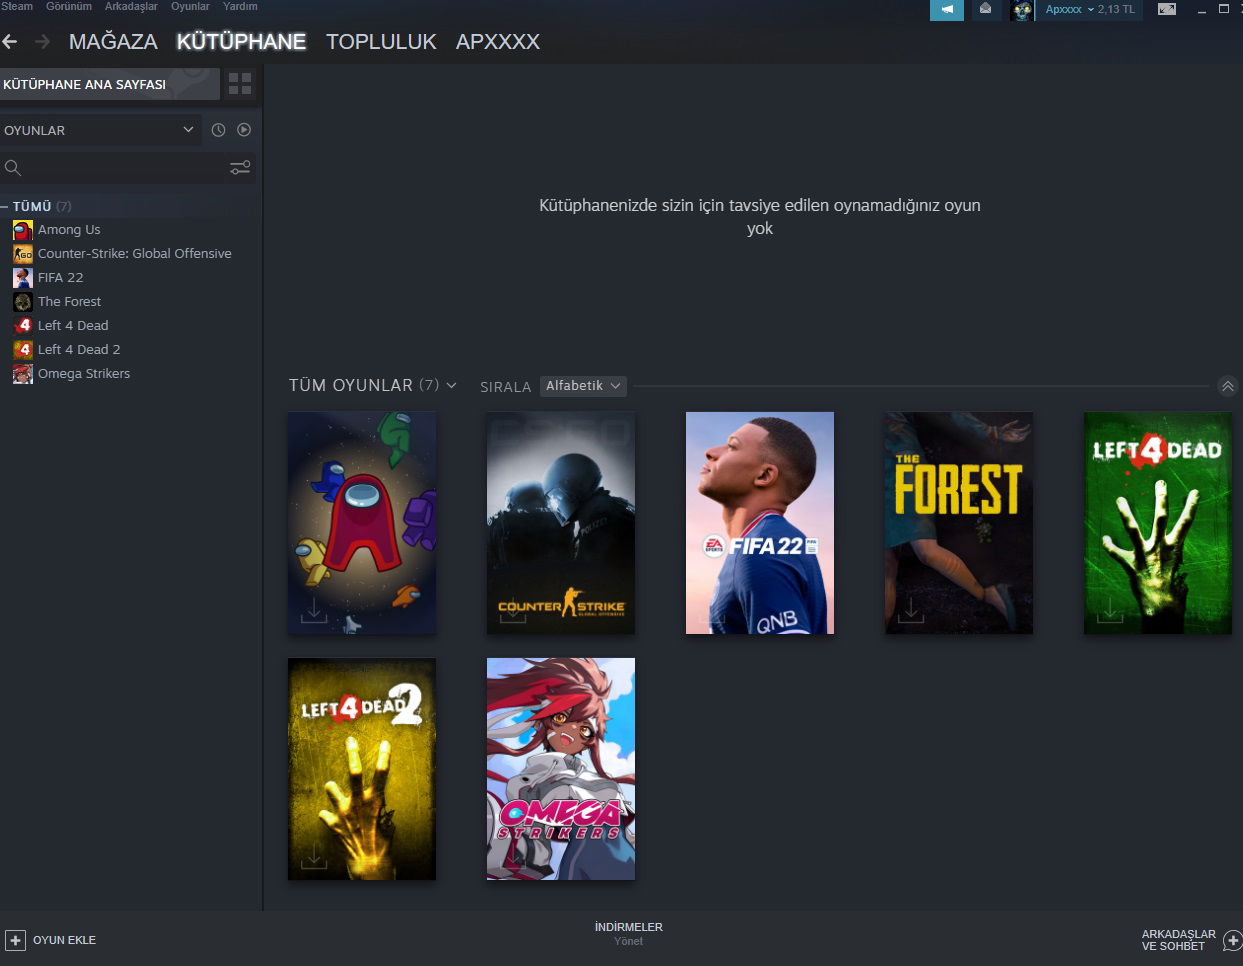Image resolution: width=1243 pixels, height=966 pixels.
Task: Open the FIFA 22 cover thumbnail
Action: pyautogui.click(x=760, y=523)
